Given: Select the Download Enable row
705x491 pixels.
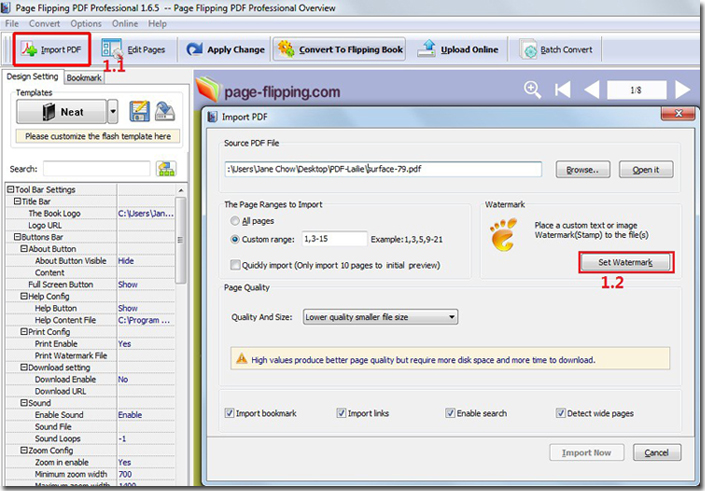Looking at the screenshot, I should [90, 379].
